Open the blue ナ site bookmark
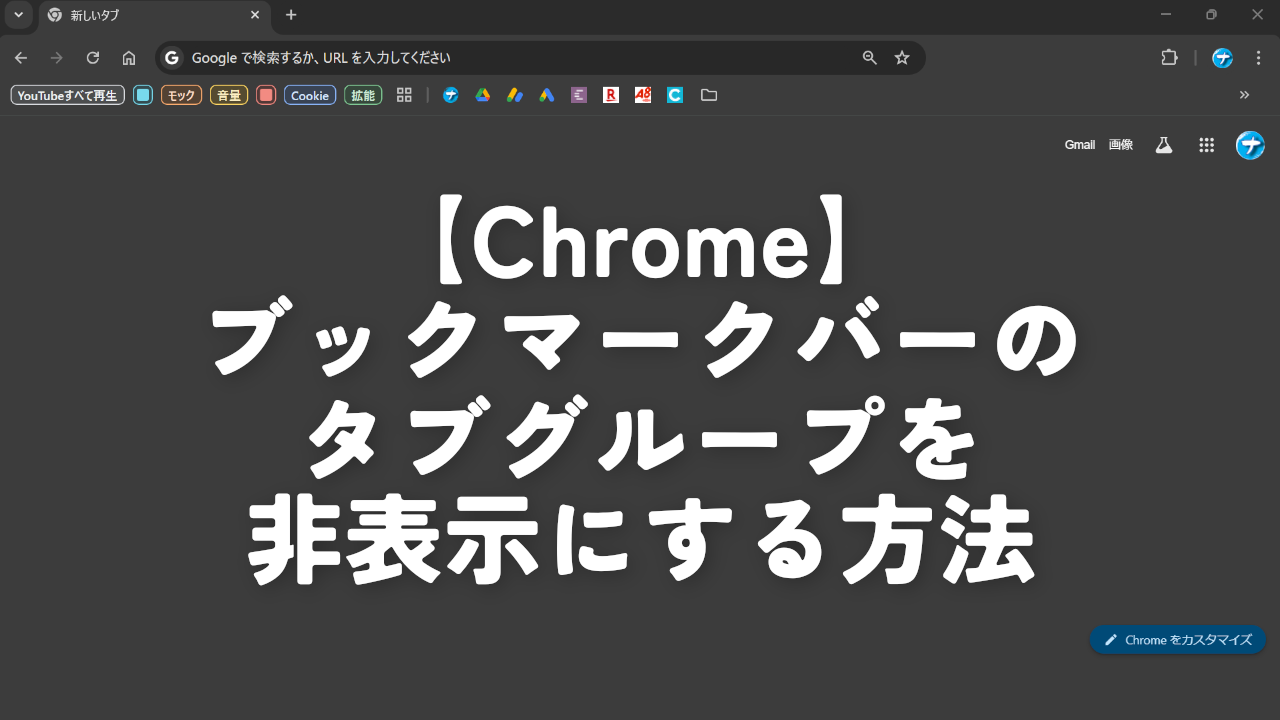 point(451,95)
